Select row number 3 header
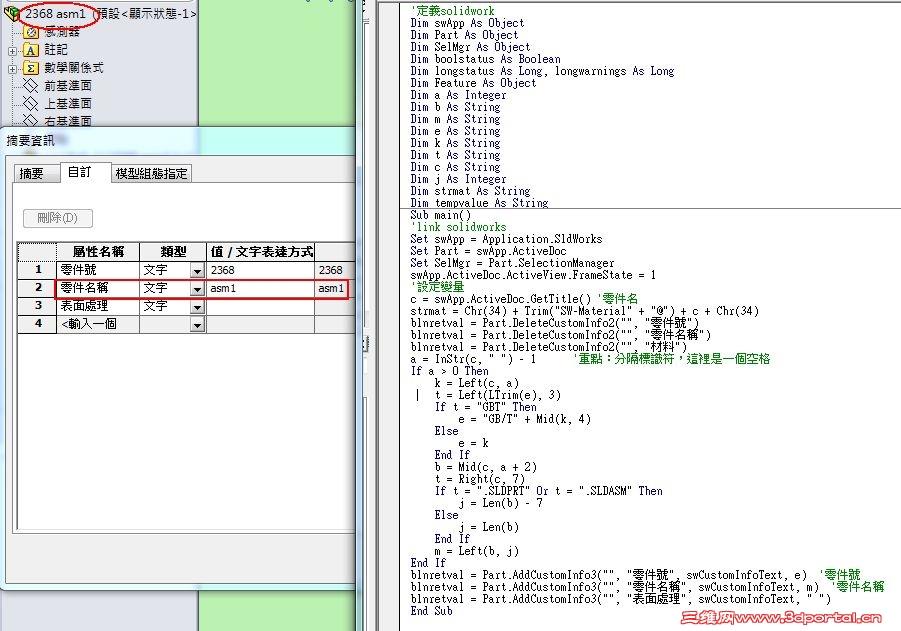The height and width of the screenshot is (631, 901). [37, 306]
